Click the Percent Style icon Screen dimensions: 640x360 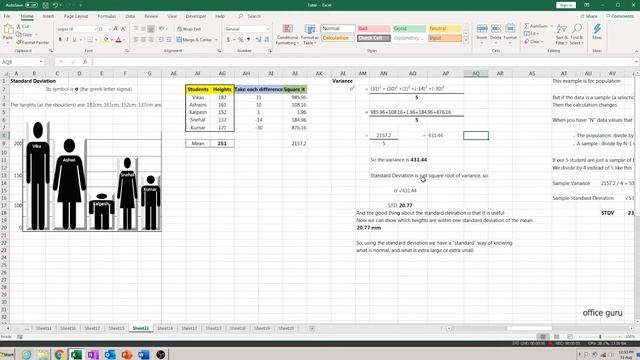coord(241,40)
